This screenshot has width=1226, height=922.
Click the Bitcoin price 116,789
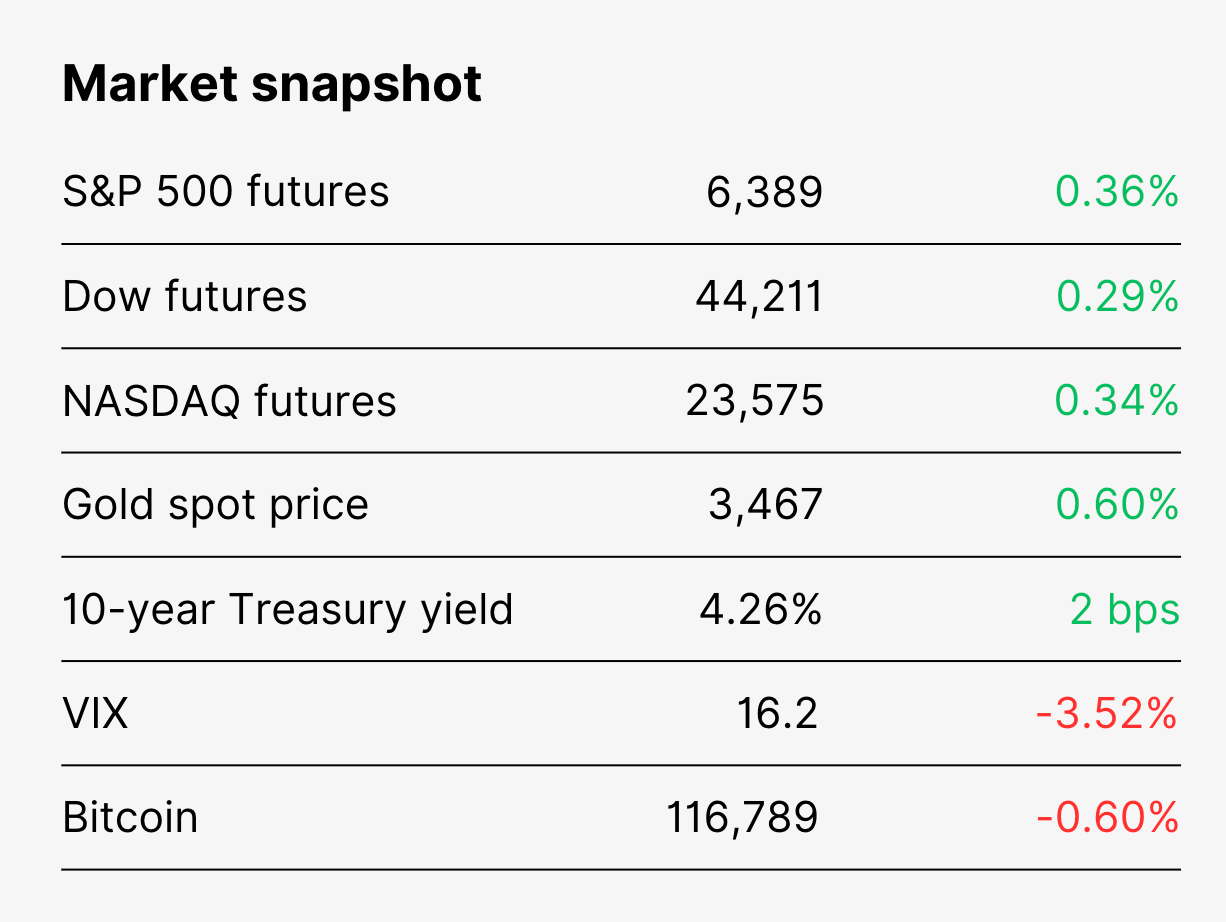click(743, 819)
